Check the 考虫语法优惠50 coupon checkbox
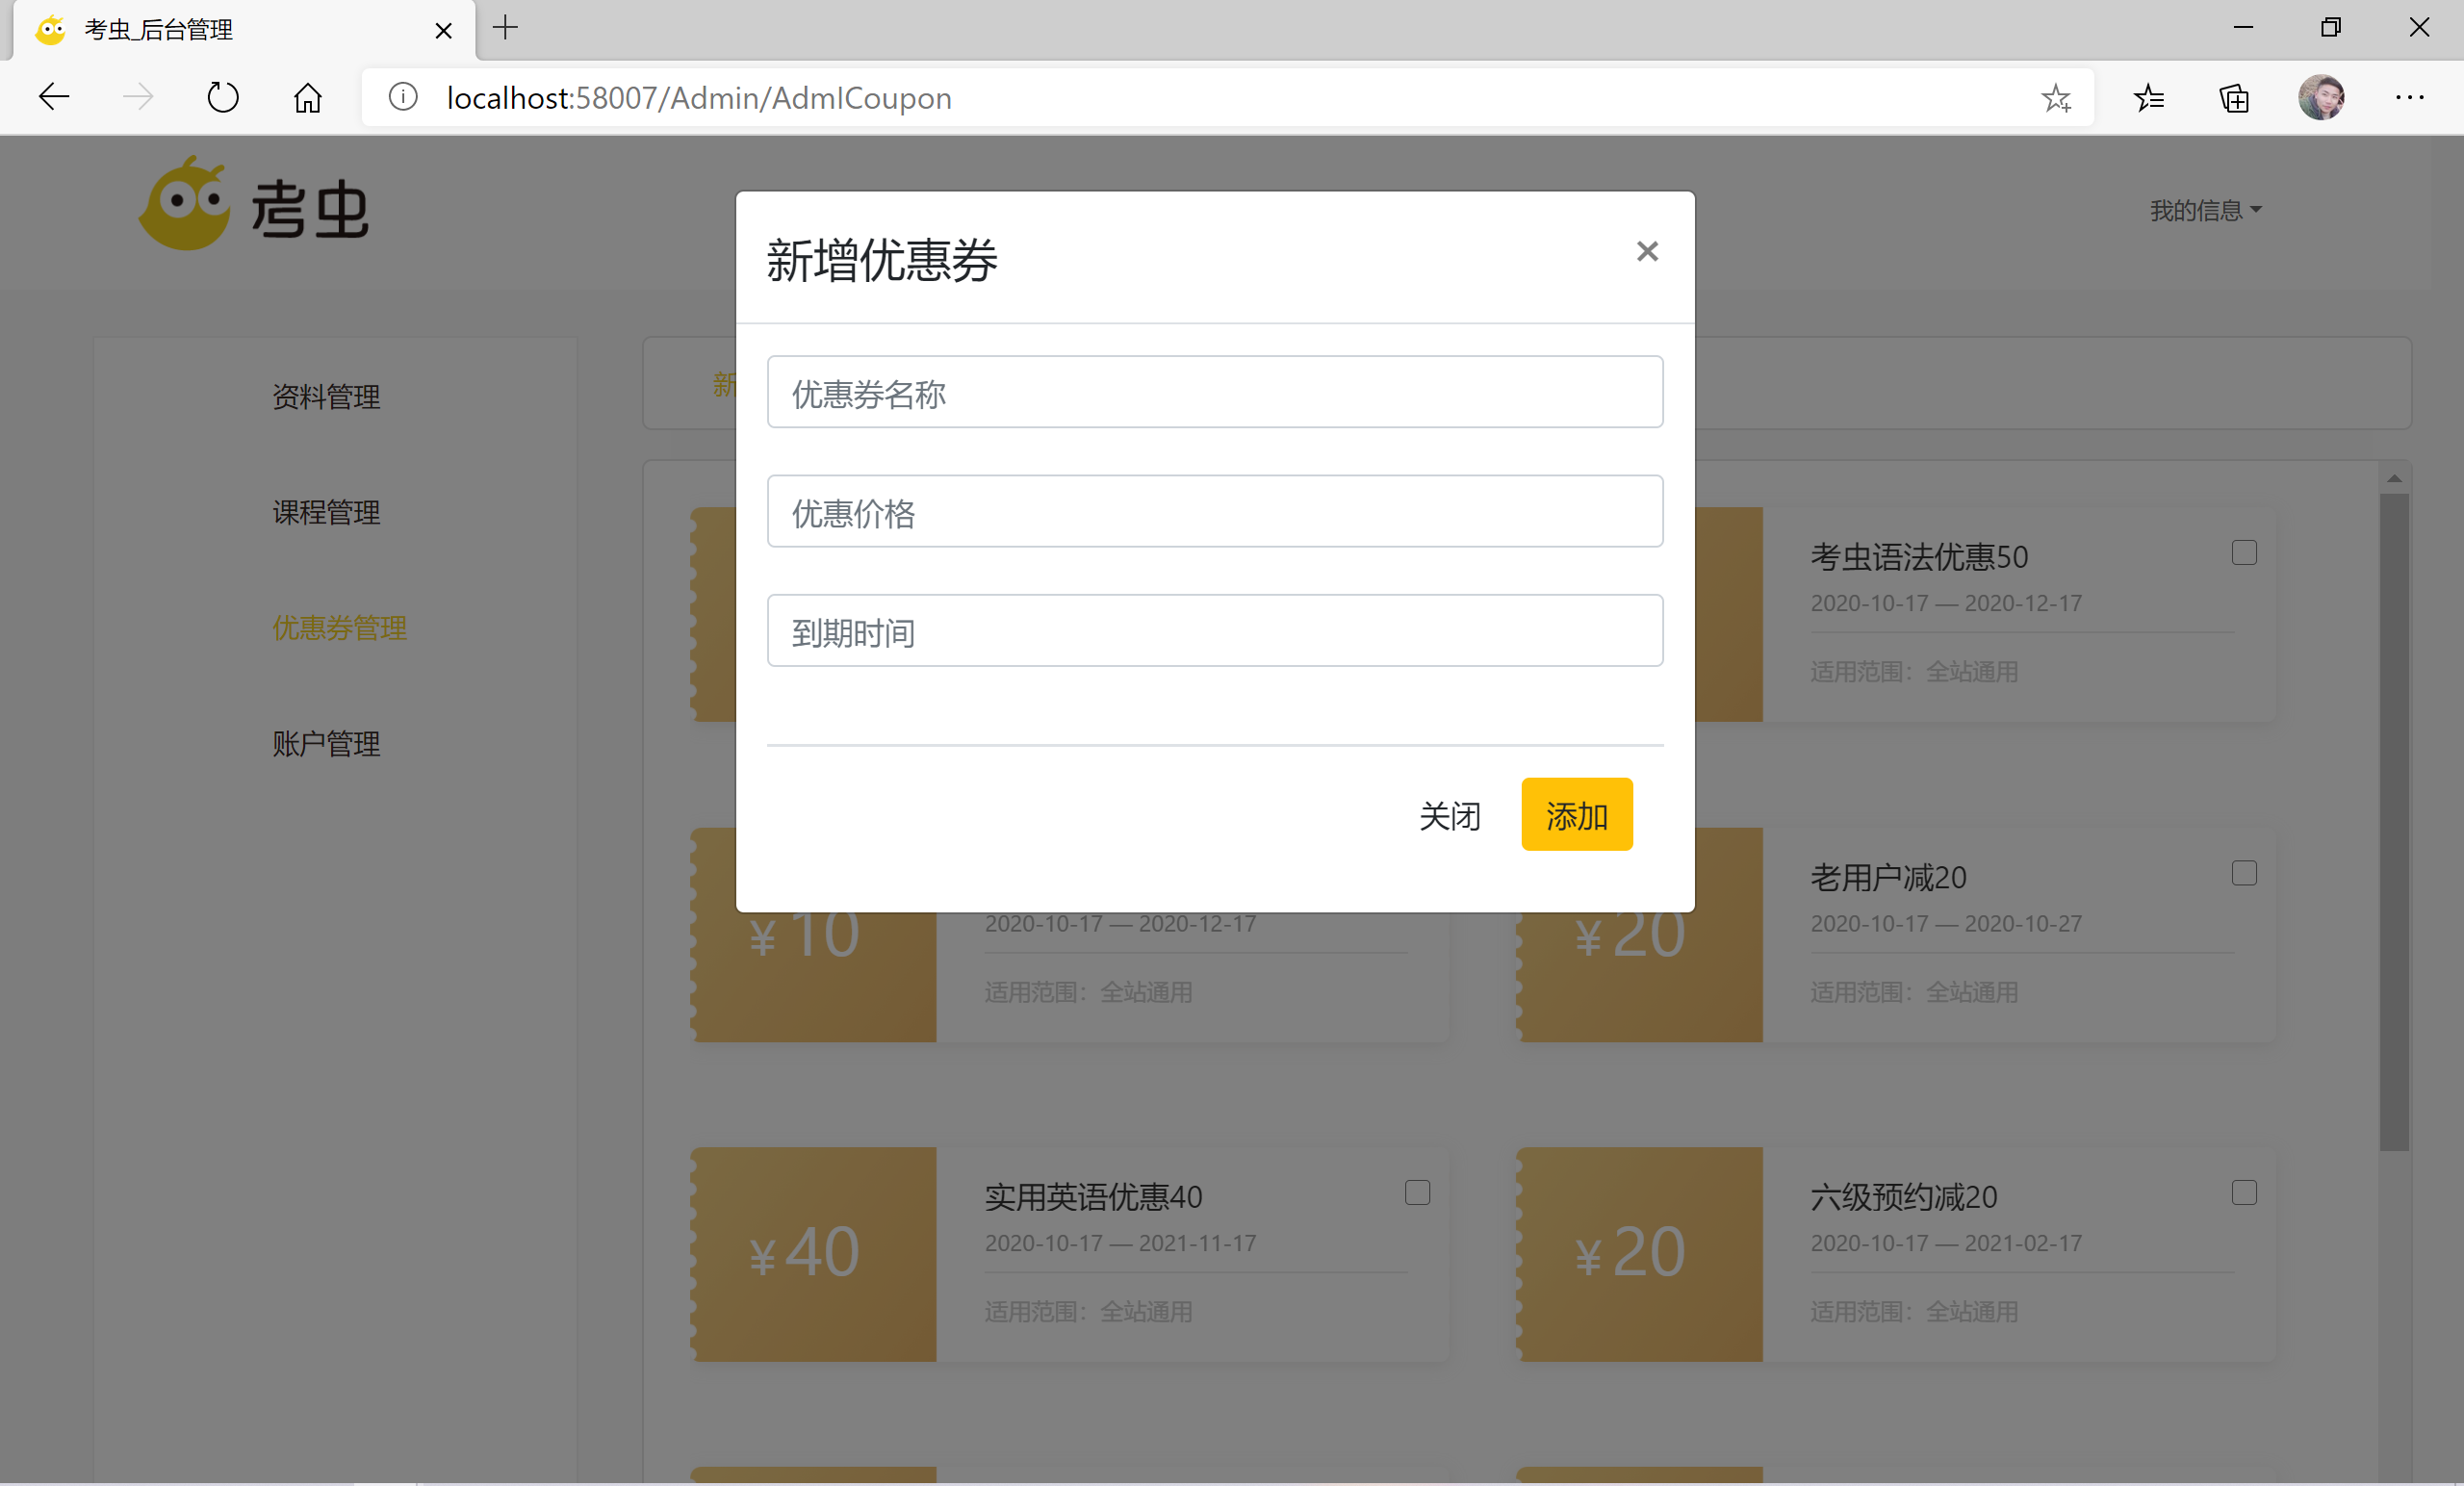This screenshot has width=2464, height=1486. pos(2243,553)
